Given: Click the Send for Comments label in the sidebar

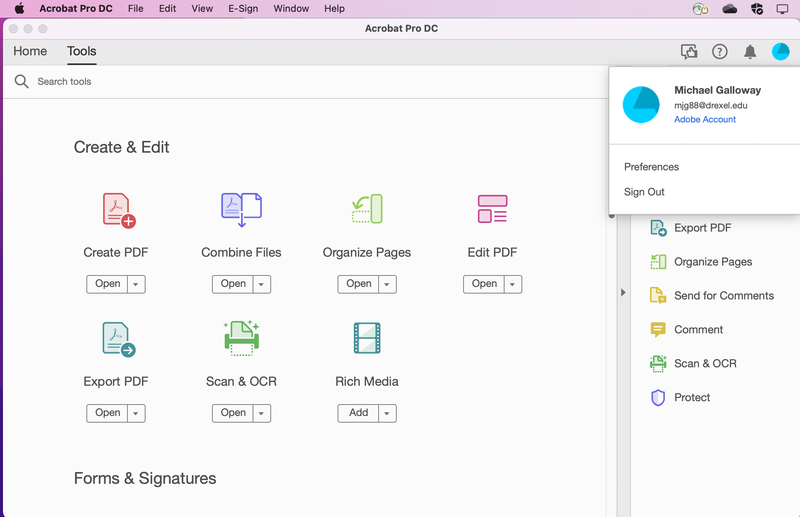Looking at the screenshot, I should click(724, 296).
